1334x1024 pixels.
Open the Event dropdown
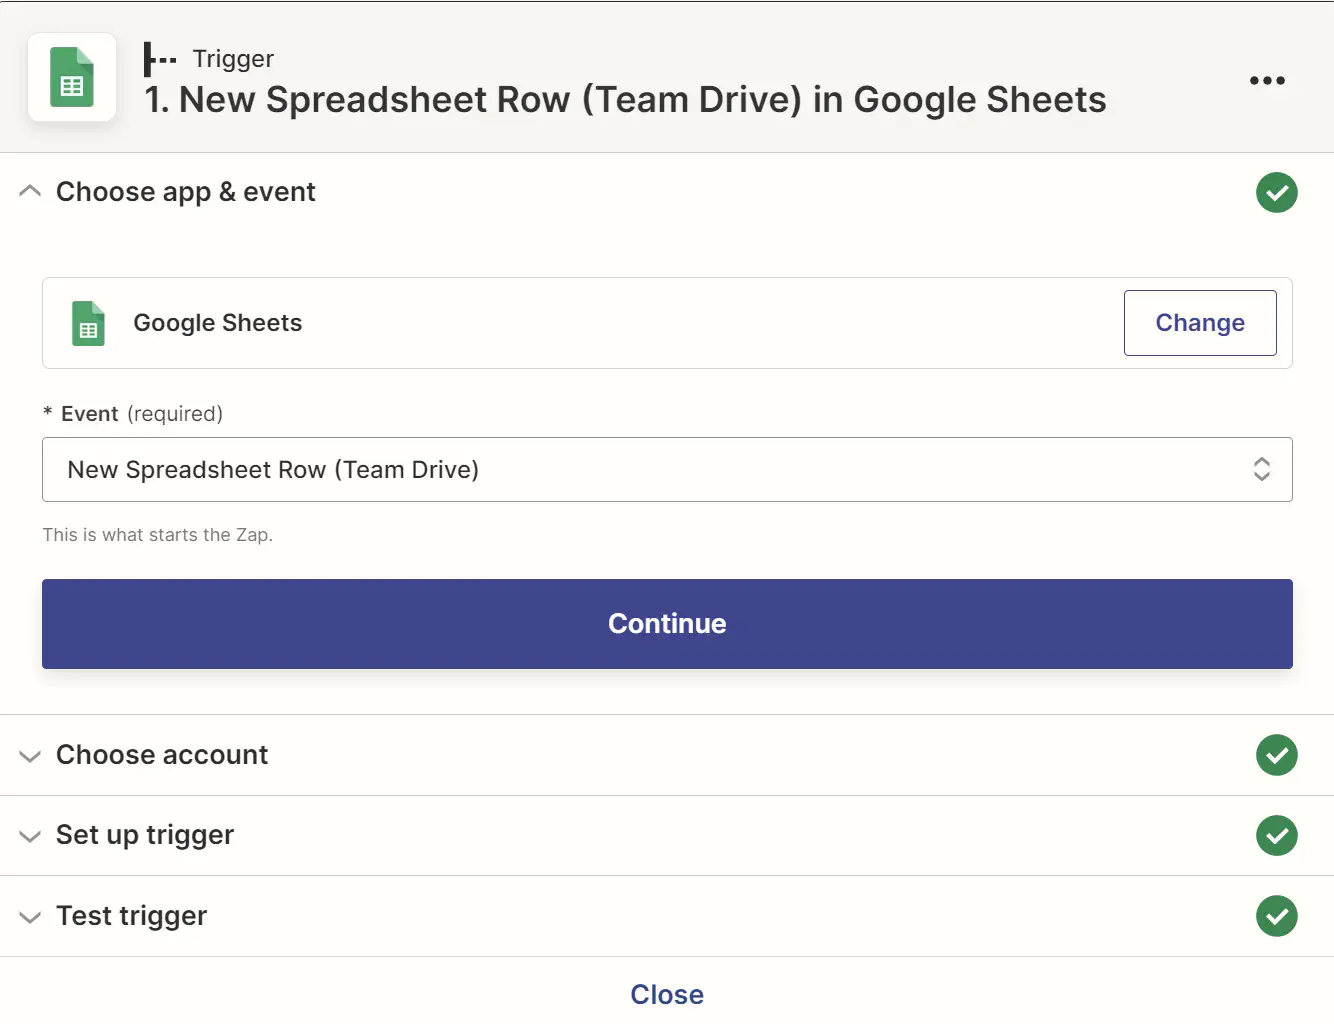667,469
